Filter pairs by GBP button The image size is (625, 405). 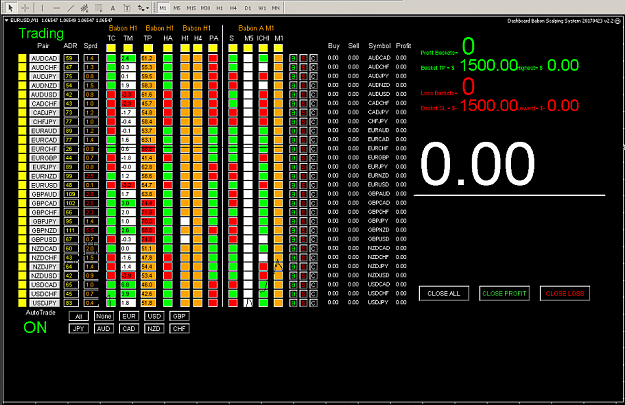tap(179, 317)
